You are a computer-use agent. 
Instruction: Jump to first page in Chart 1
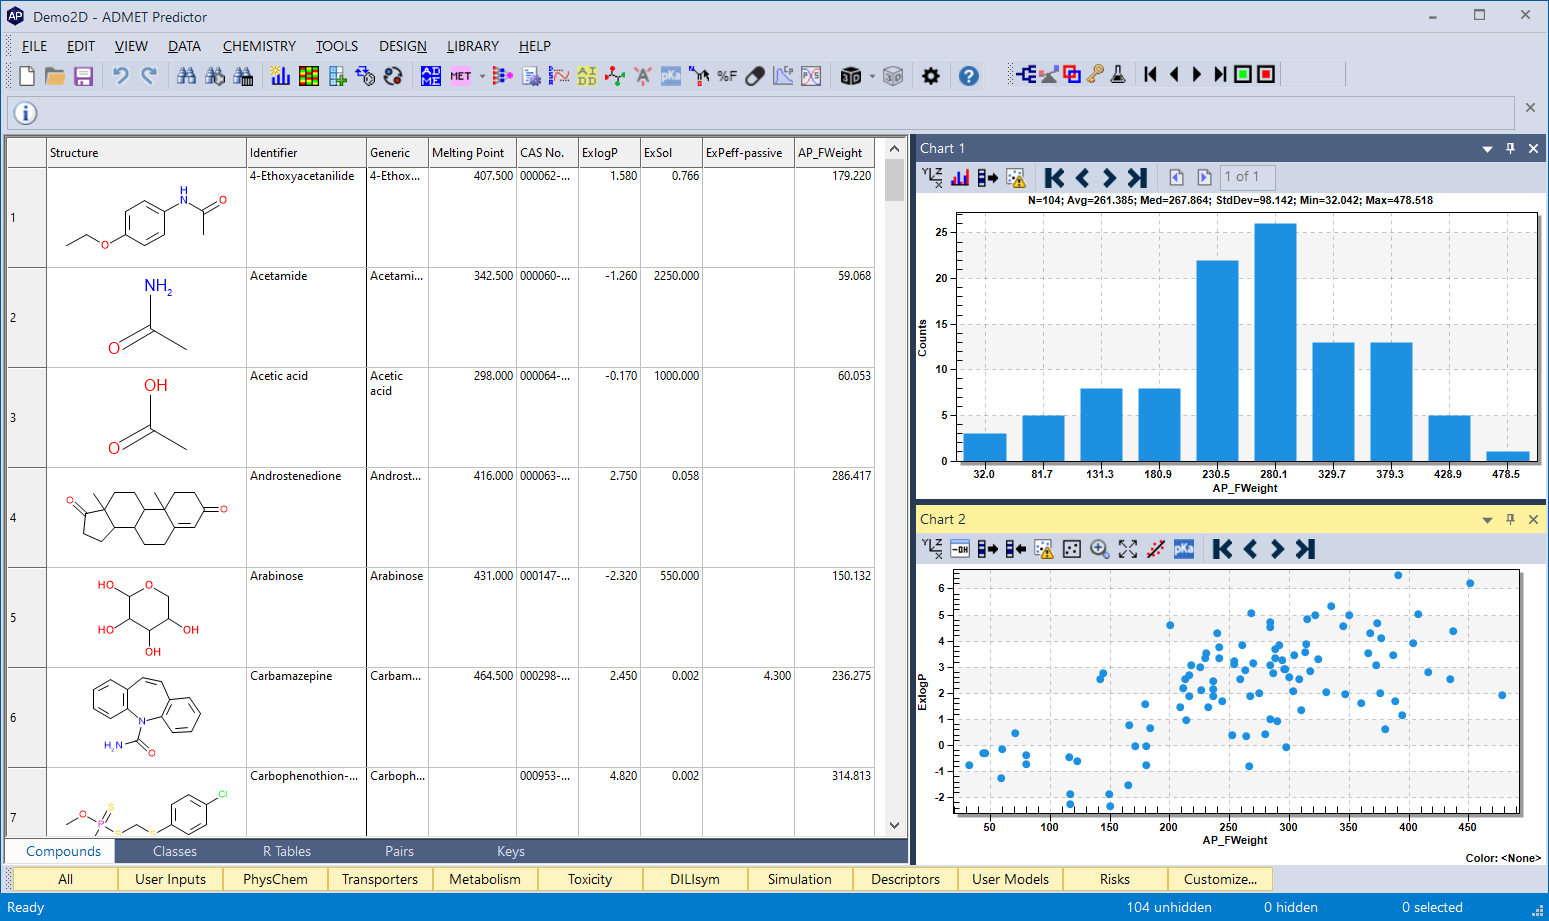1054,177
